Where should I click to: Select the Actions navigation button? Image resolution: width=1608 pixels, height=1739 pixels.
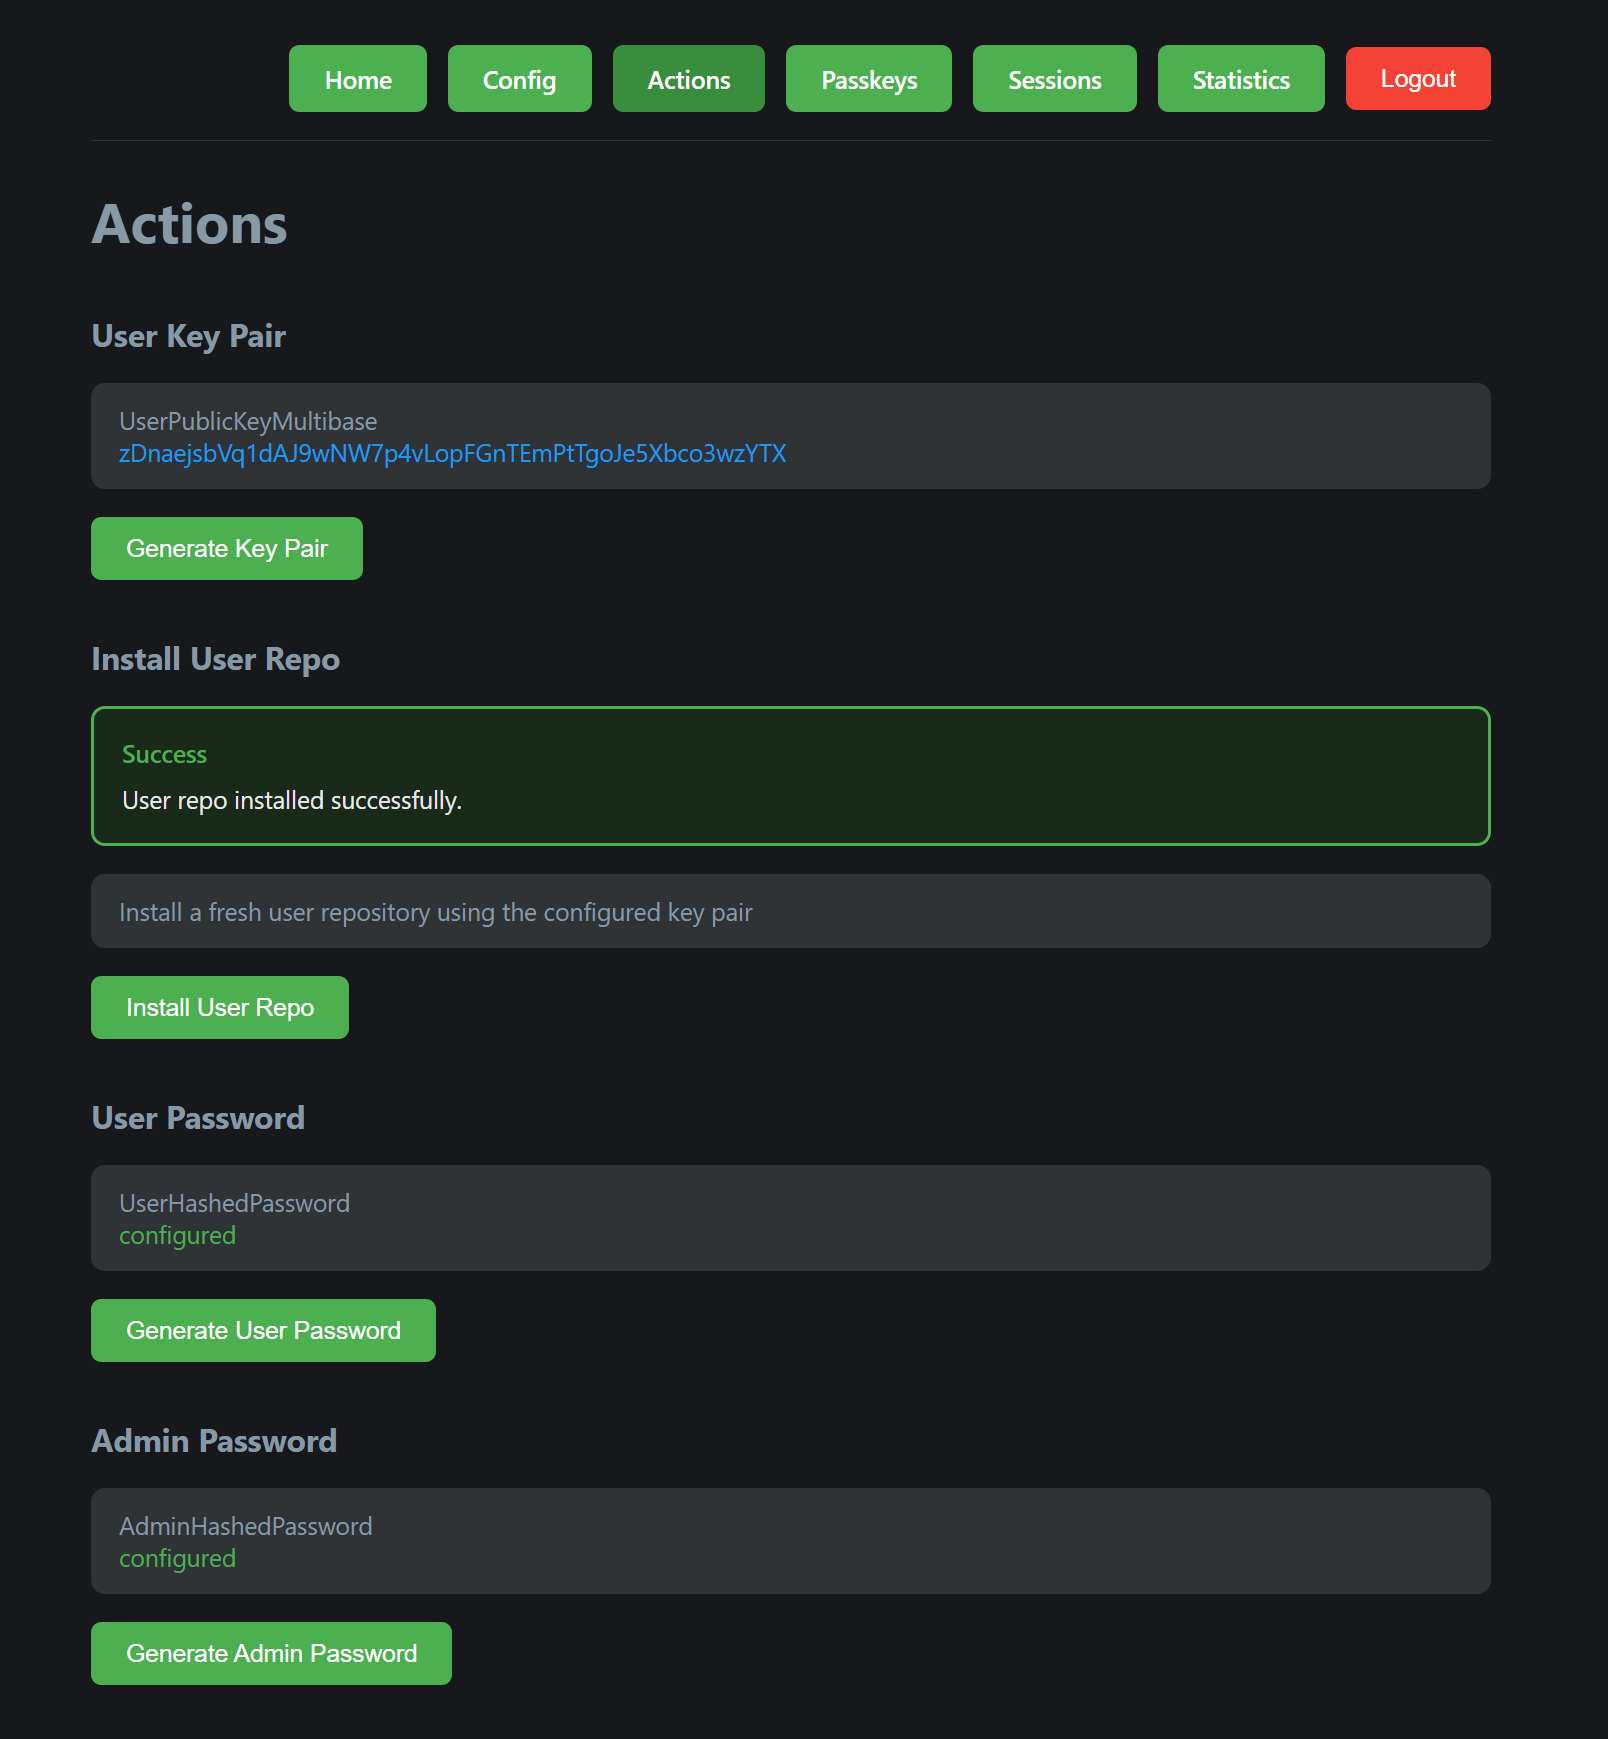point(688,79)
